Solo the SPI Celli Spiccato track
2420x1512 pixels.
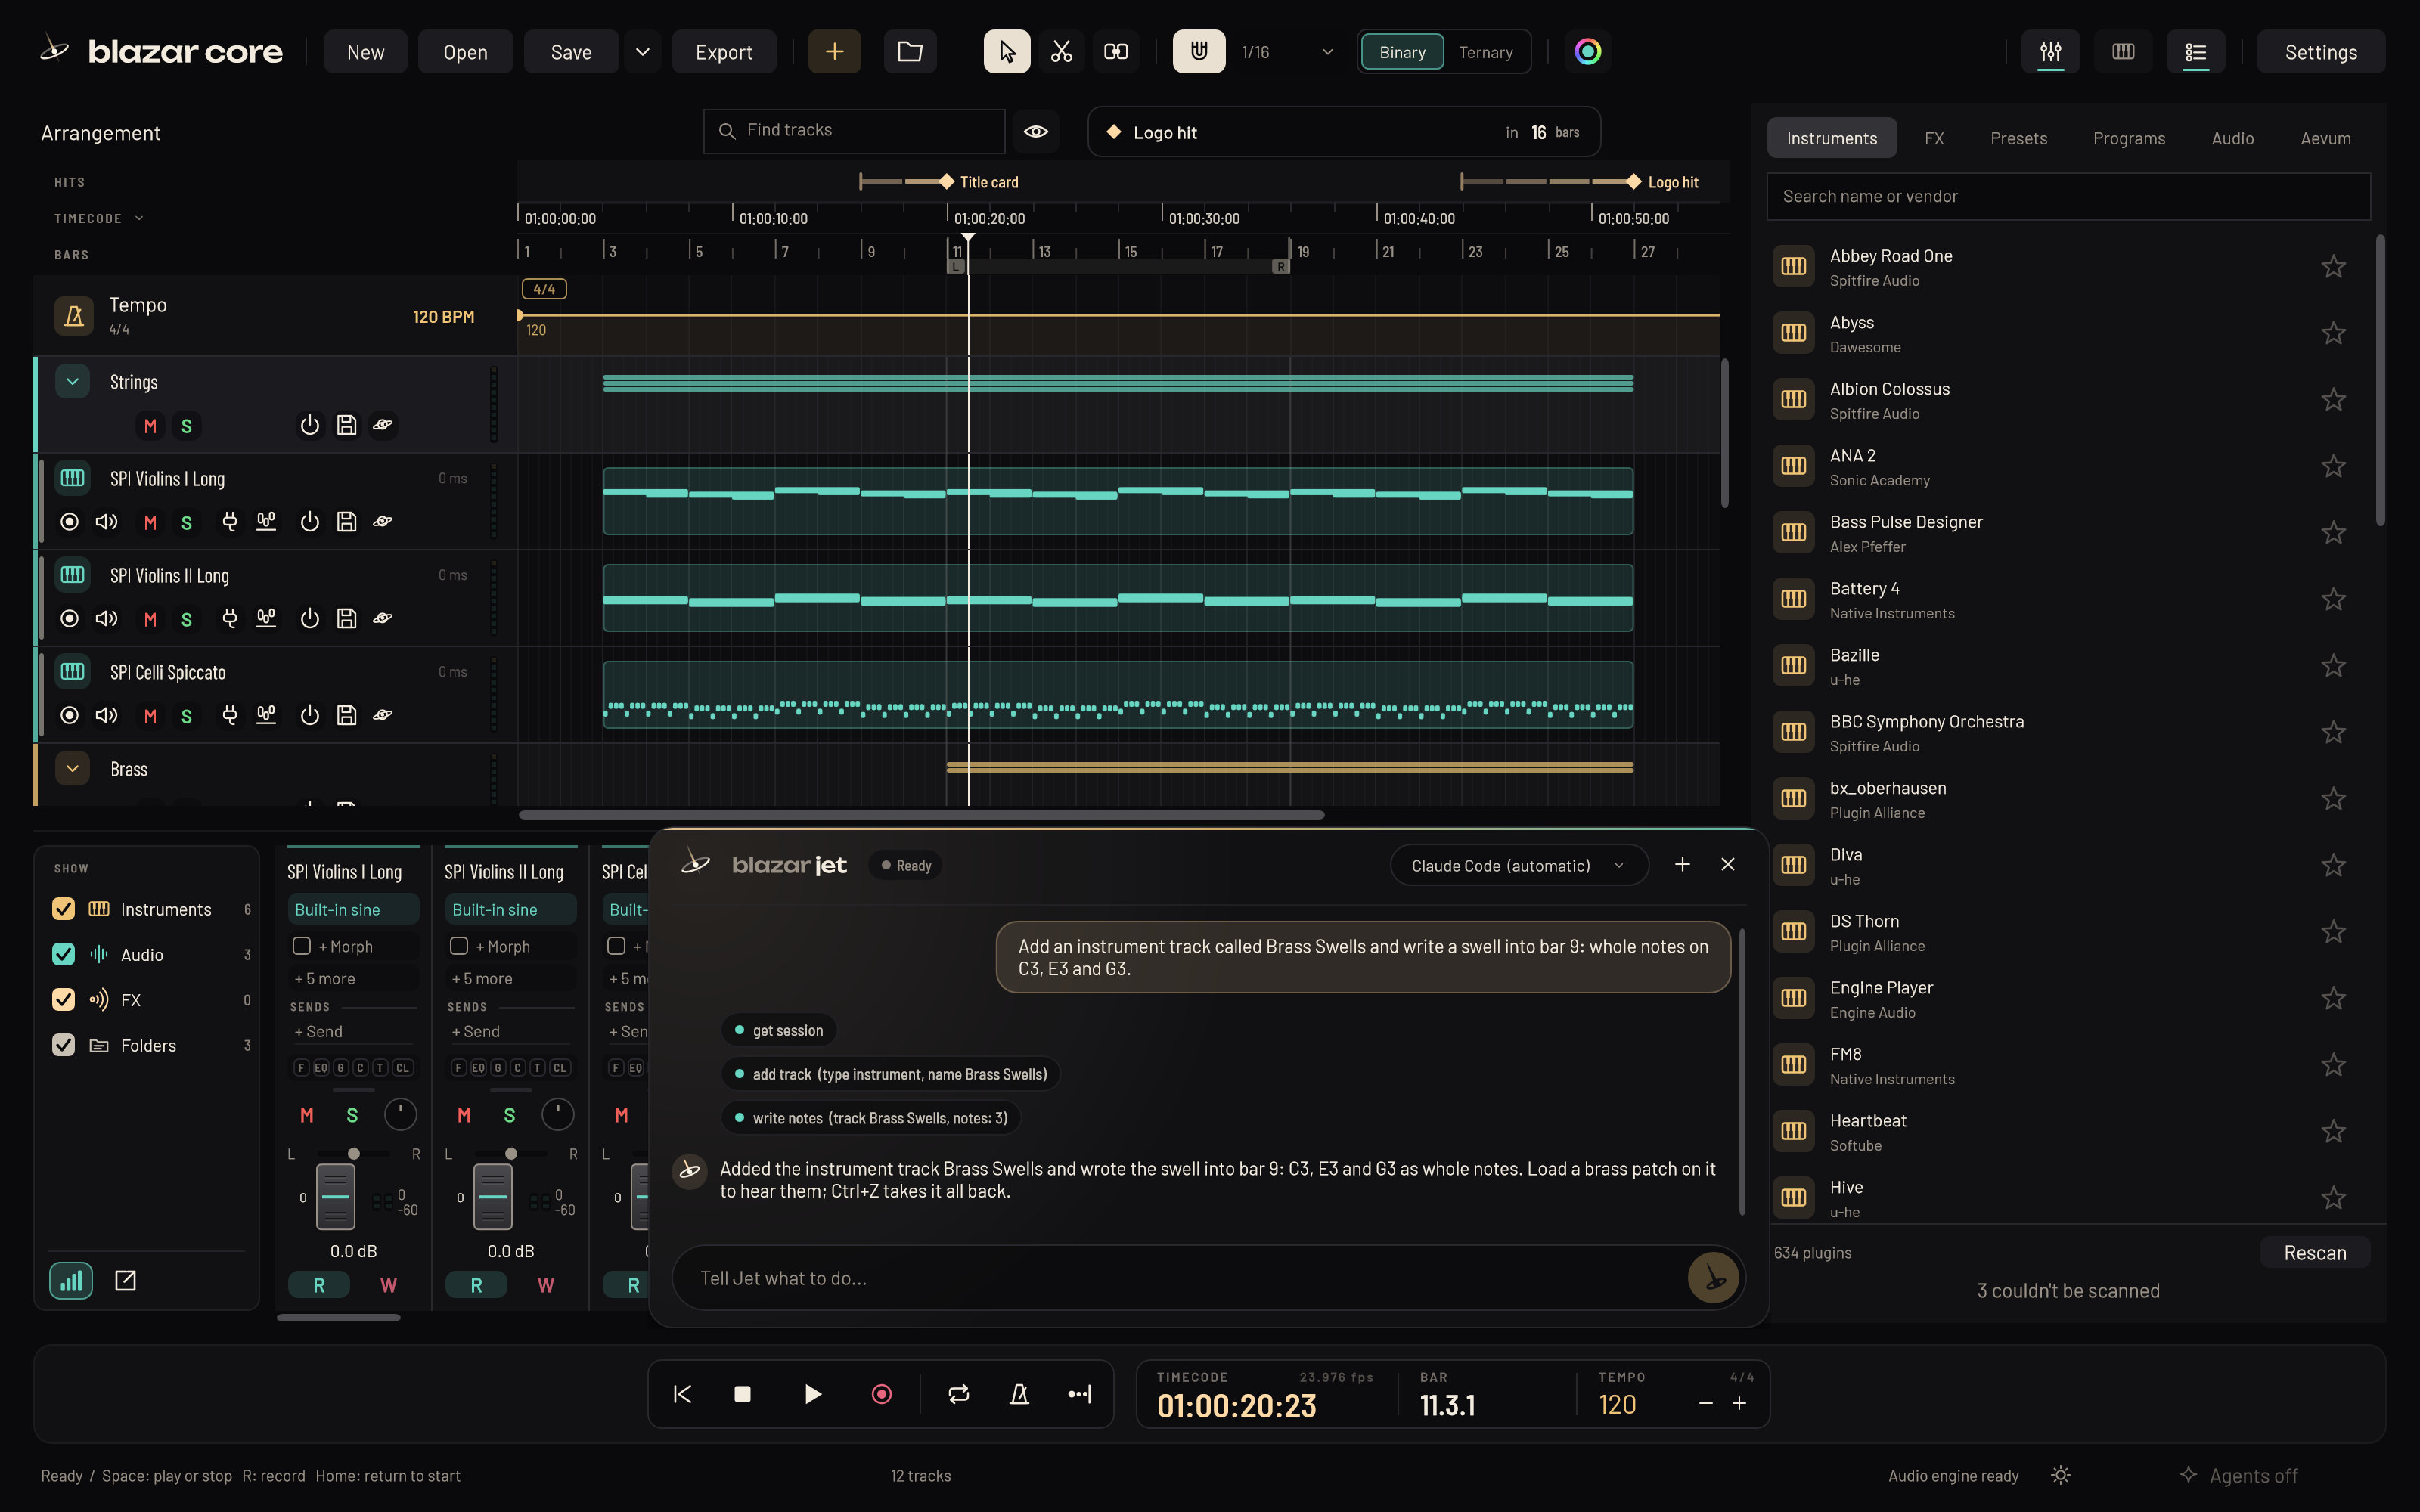(x=186, y=716)
